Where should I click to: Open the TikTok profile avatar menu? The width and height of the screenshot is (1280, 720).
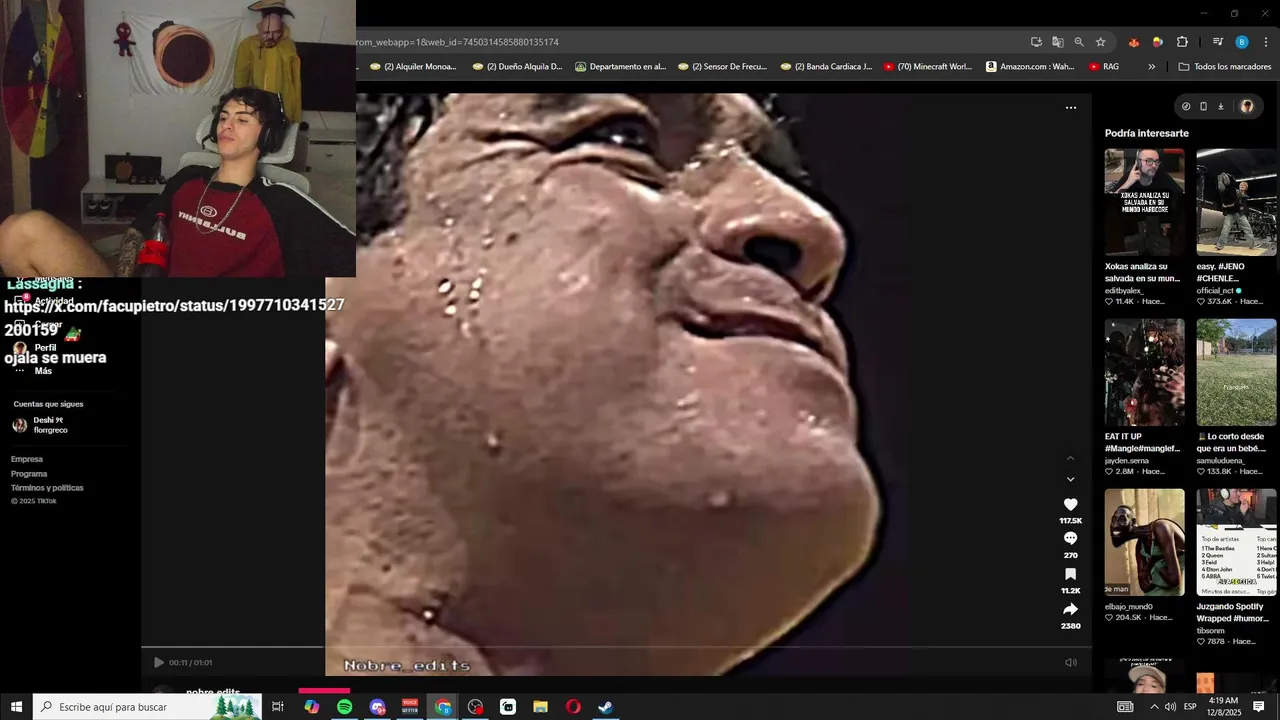(x=1246, y=106)
